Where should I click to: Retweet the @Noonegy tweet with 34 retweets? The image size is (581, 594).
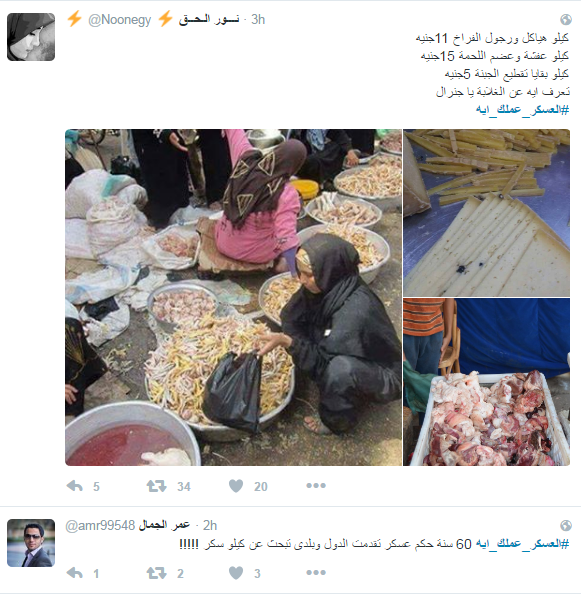pos(156,486)
